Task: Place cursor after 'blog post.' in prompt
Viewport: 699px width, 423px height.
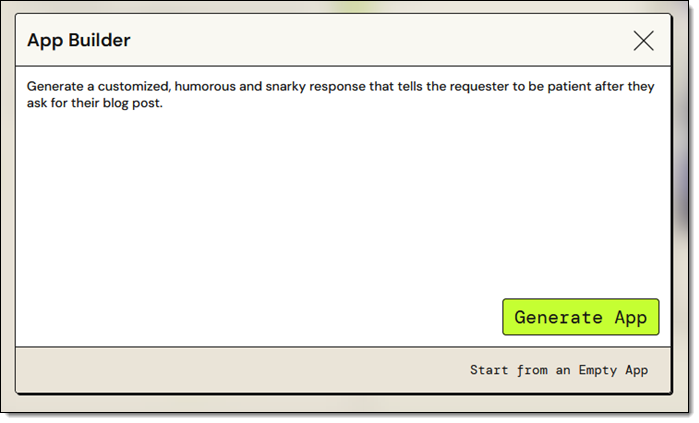Action: 163,103
